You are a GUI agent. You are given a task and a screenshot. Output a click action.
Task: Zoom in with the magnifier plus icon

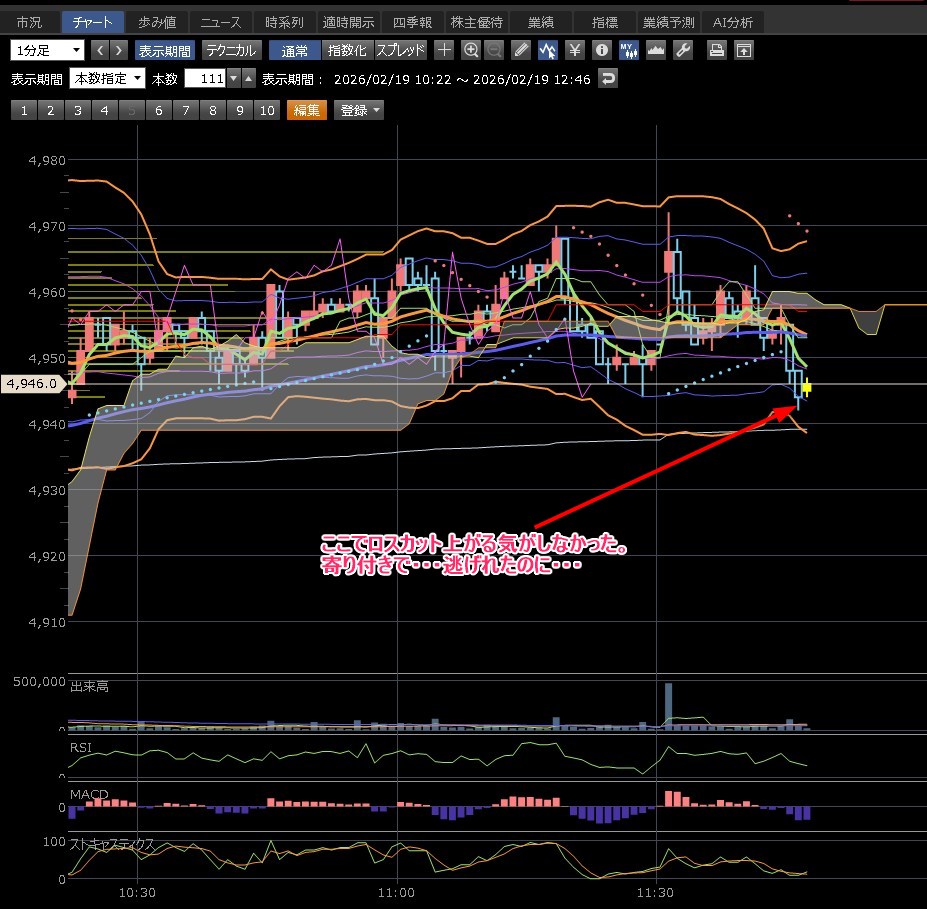(x=471, y=50)
